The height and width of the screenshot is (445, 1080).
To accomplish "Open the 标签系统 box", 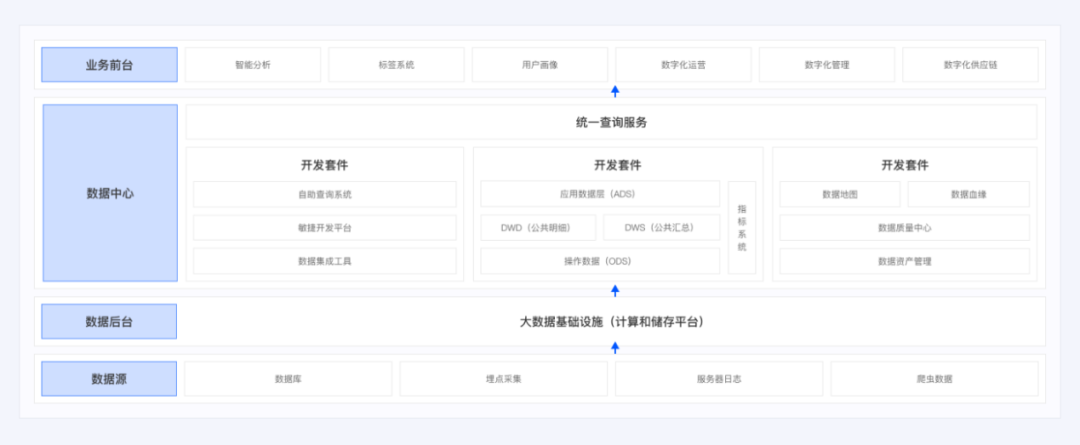I will 396,65.
